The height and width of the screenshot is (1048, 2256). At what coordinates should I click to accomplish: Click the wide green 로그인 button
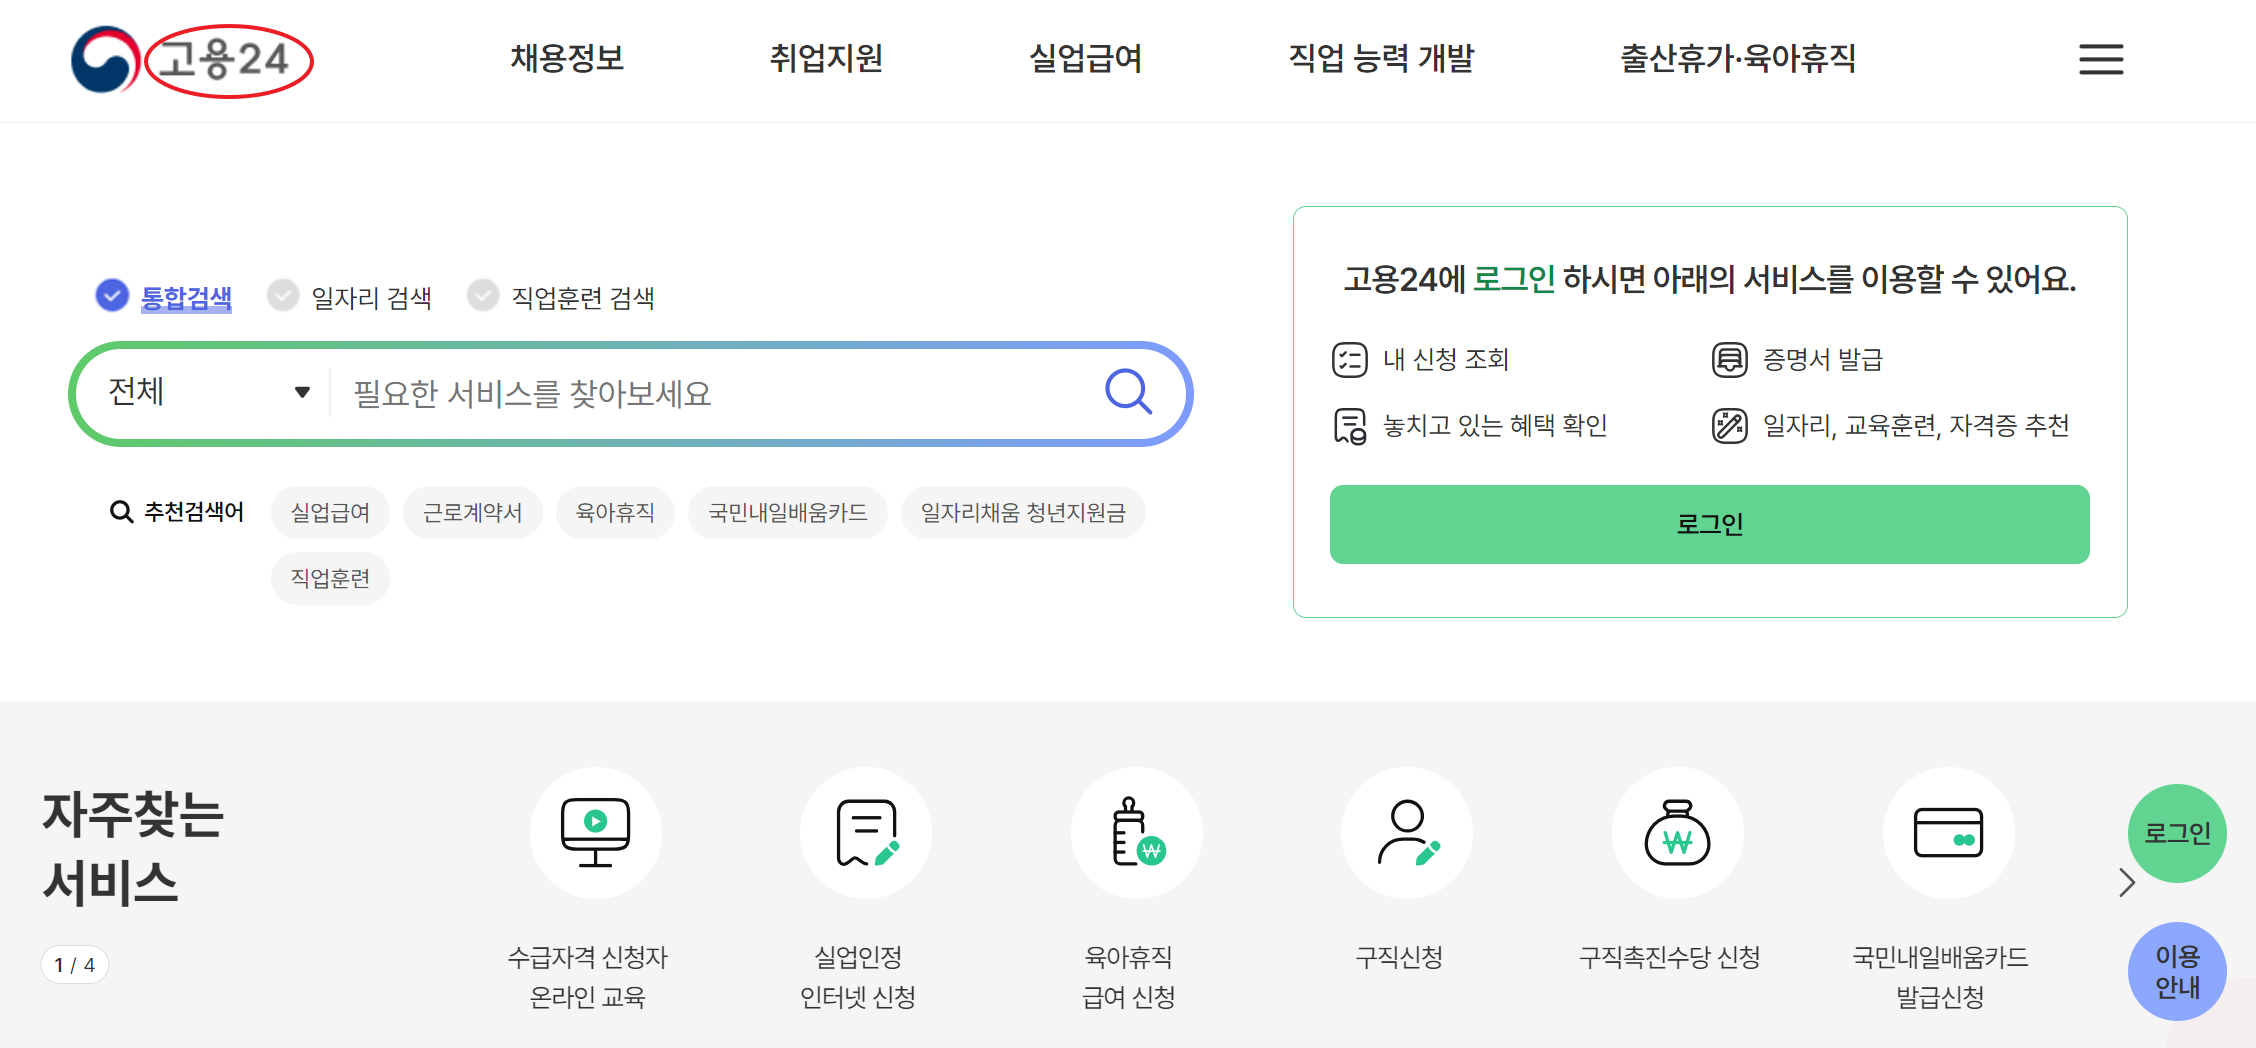pos(1709,524)
